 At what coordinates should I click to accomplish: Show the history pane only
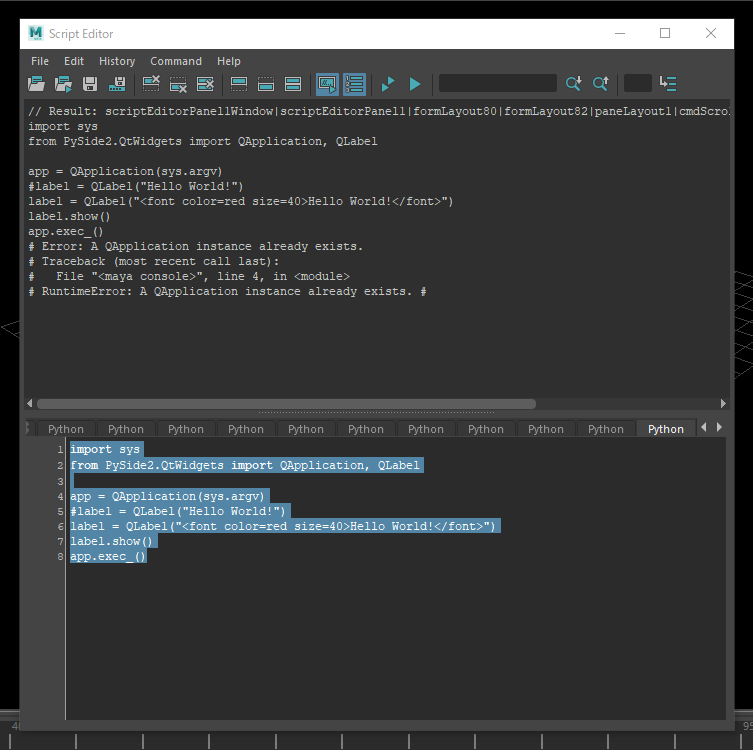click(239, 84)
